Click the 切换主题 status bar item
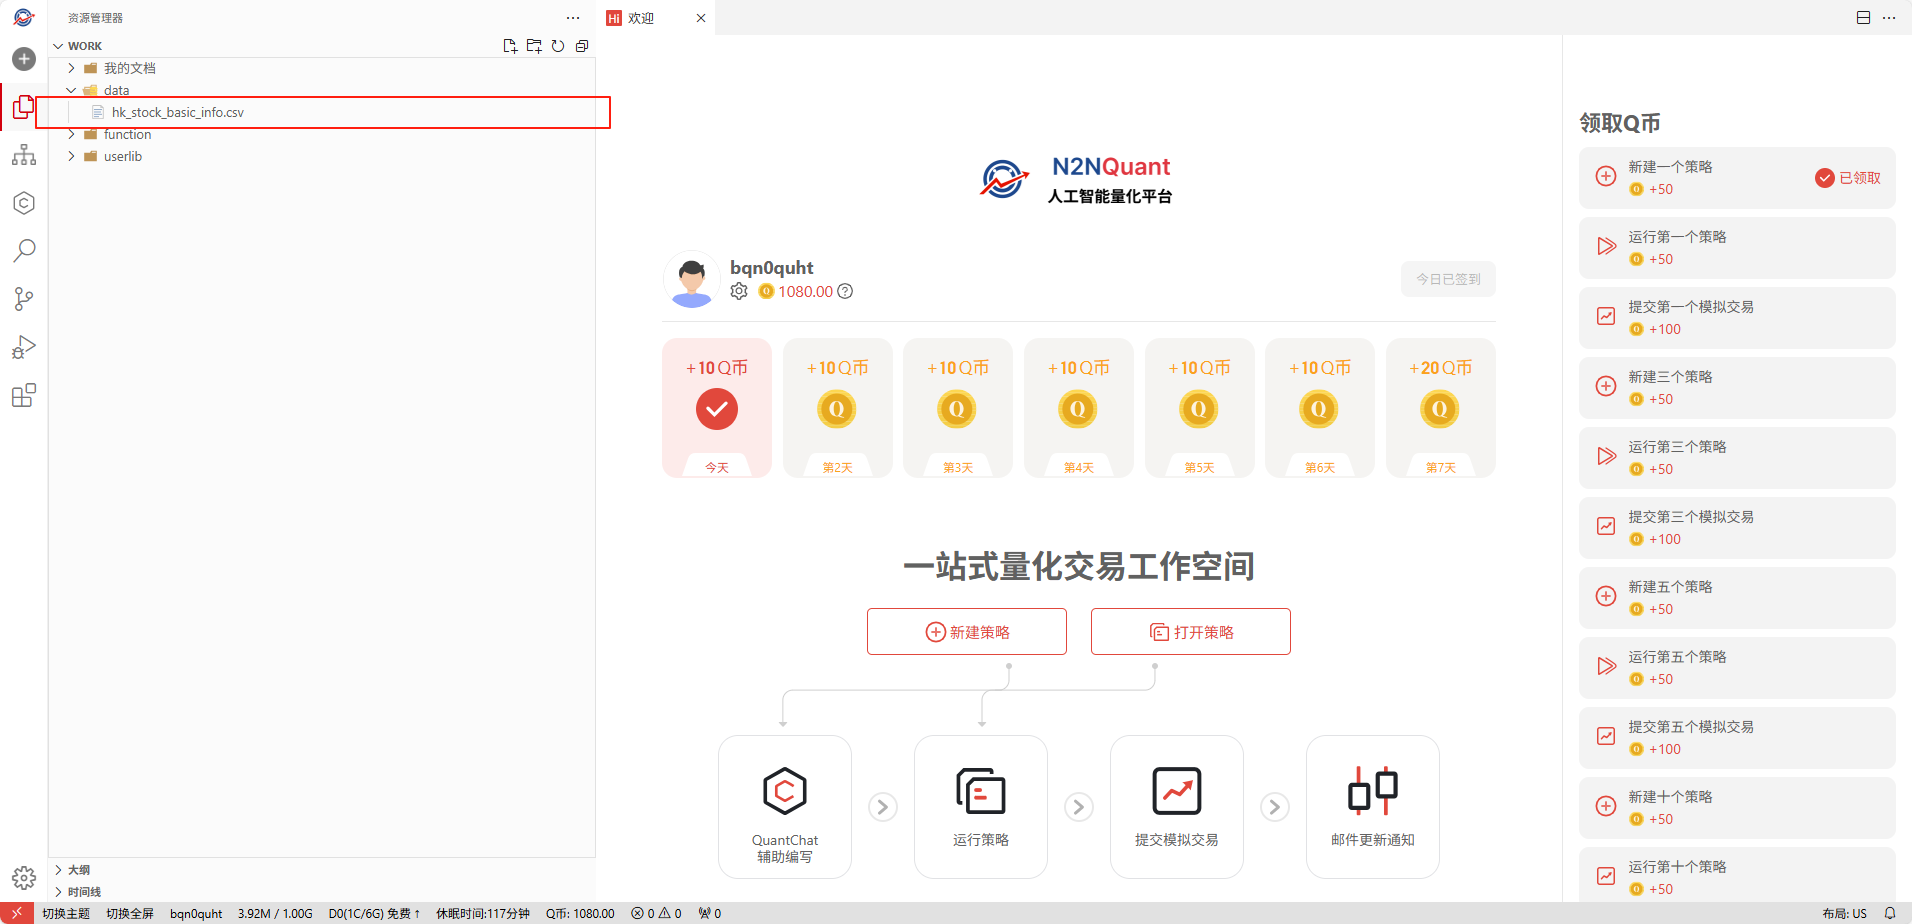 pos(66,913)
